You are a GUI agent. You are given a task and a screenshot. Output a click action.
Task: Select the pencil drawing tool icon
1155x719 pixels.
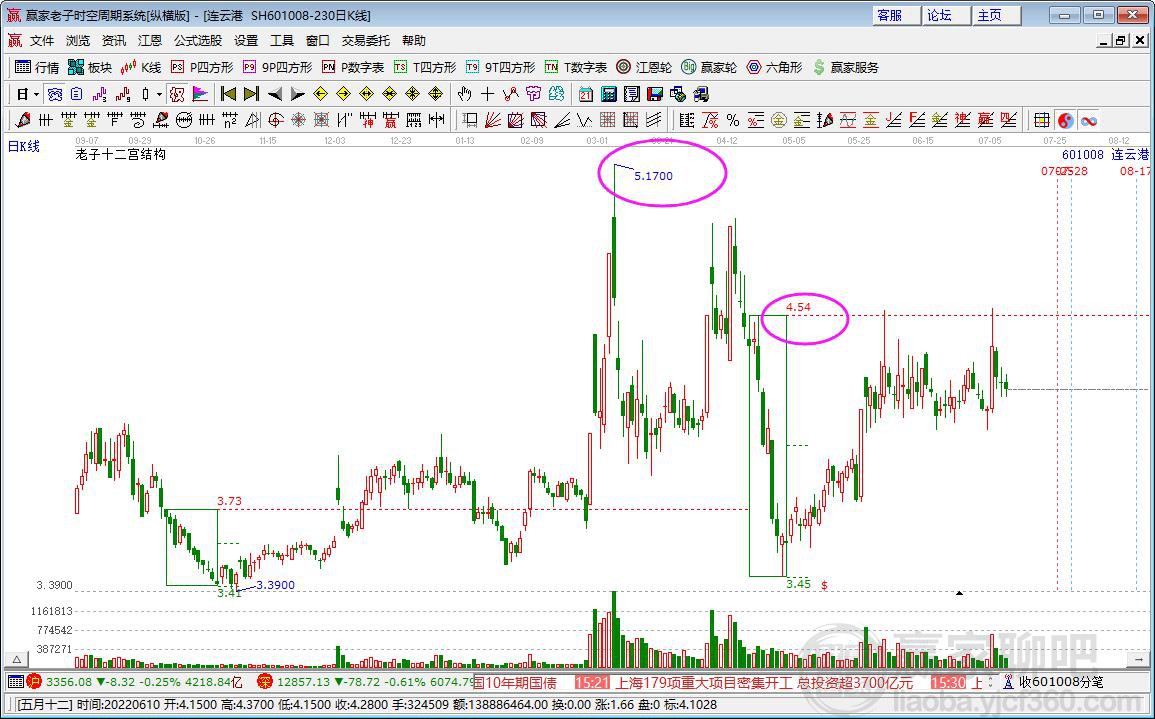click(x=23, y=119)
